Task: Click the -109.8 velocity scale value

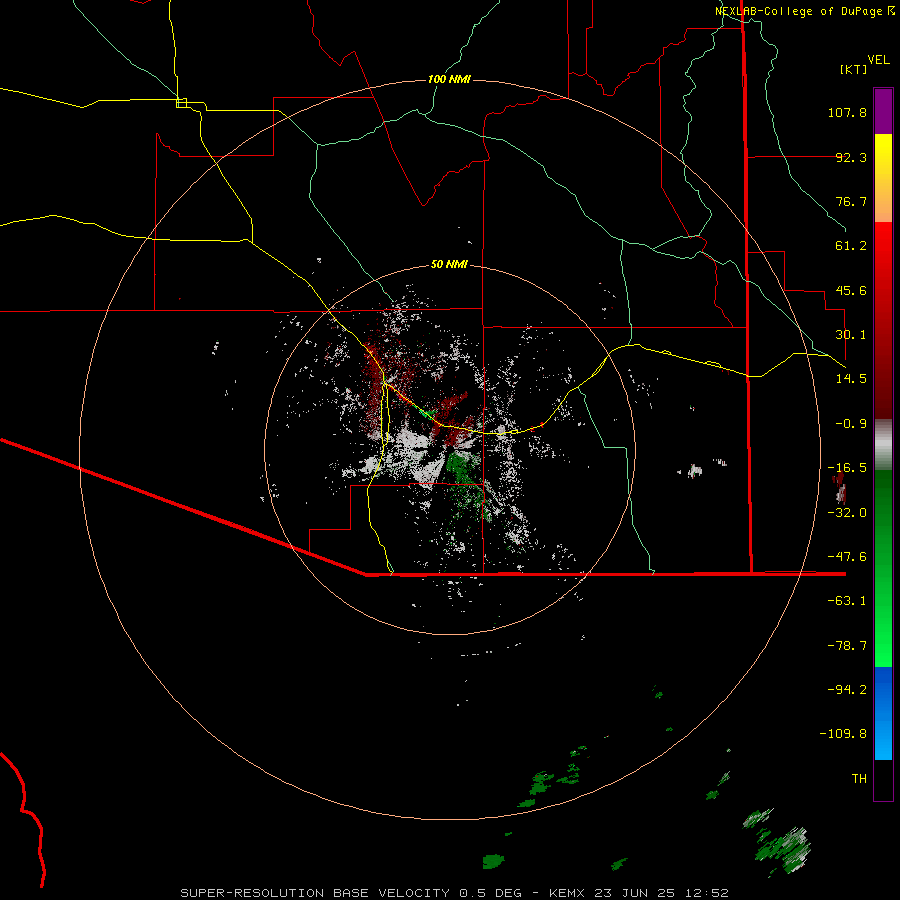Action: tap(843, 734)
